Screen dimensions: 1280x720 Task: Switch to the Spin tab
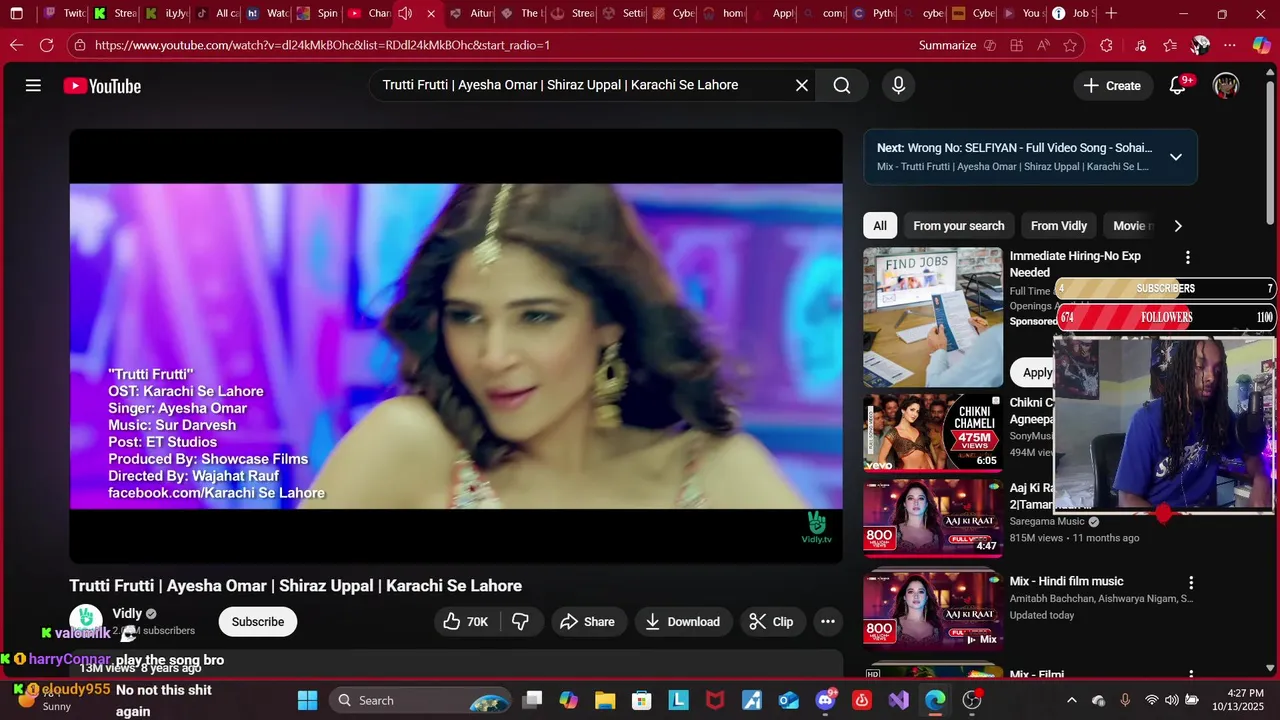pos(317,14)
